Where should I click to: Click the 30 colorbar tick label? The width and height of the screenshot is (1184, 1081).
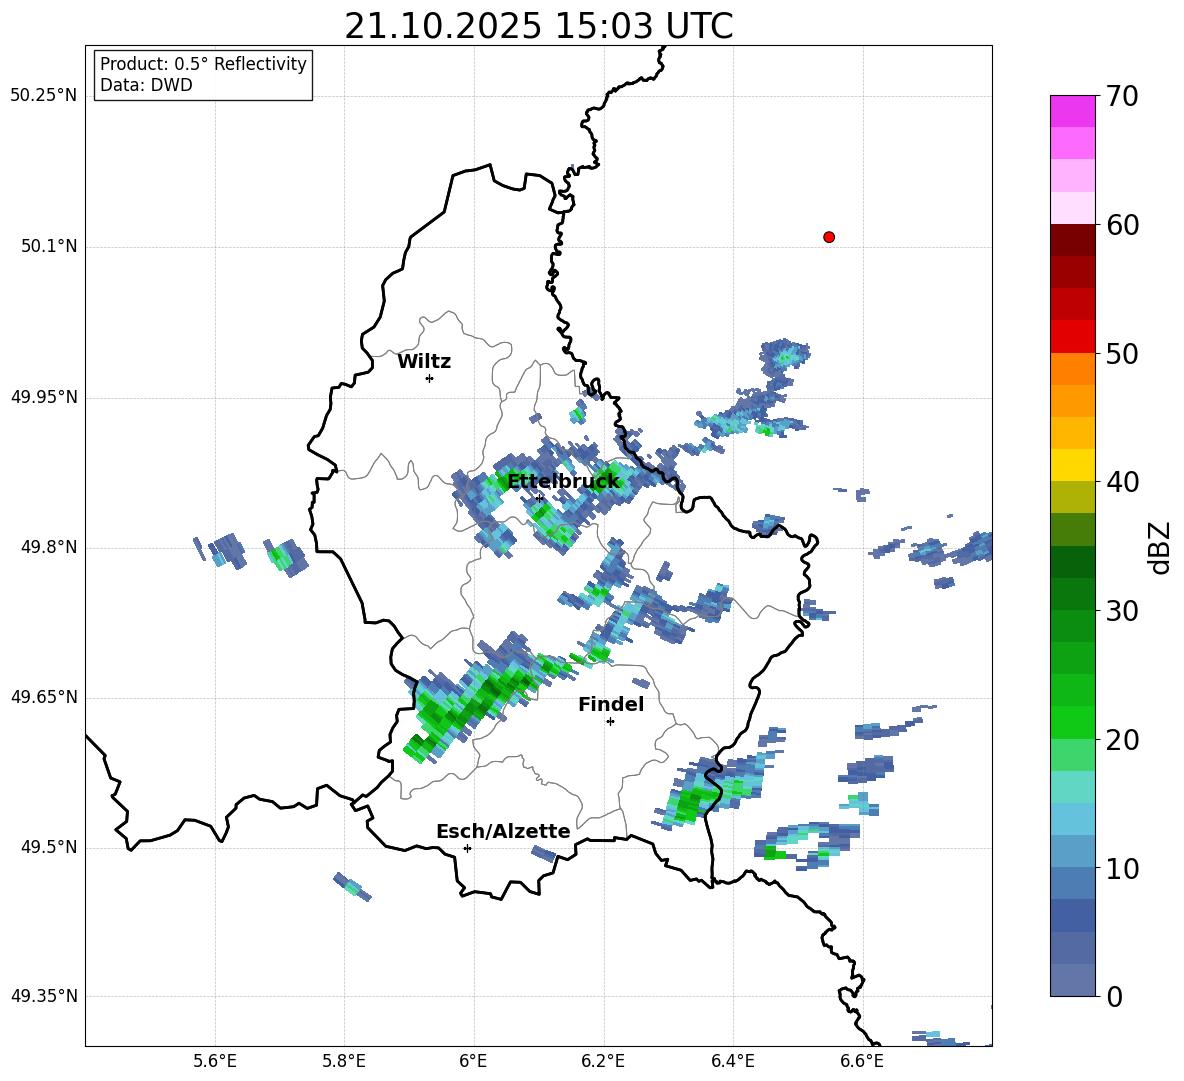(1123, 611)
